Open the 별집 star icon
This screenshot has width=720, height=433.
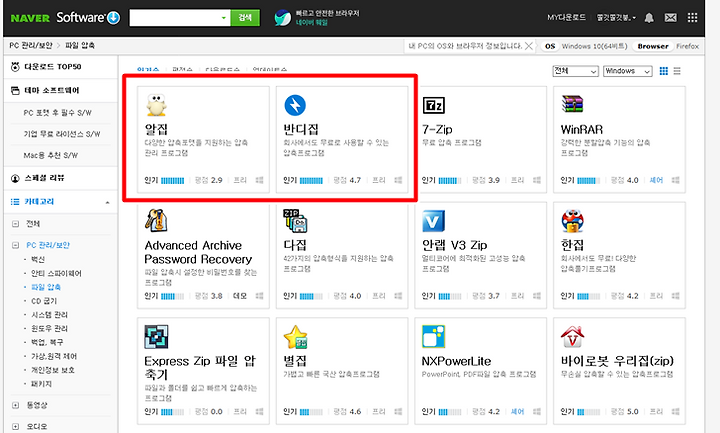295,337
